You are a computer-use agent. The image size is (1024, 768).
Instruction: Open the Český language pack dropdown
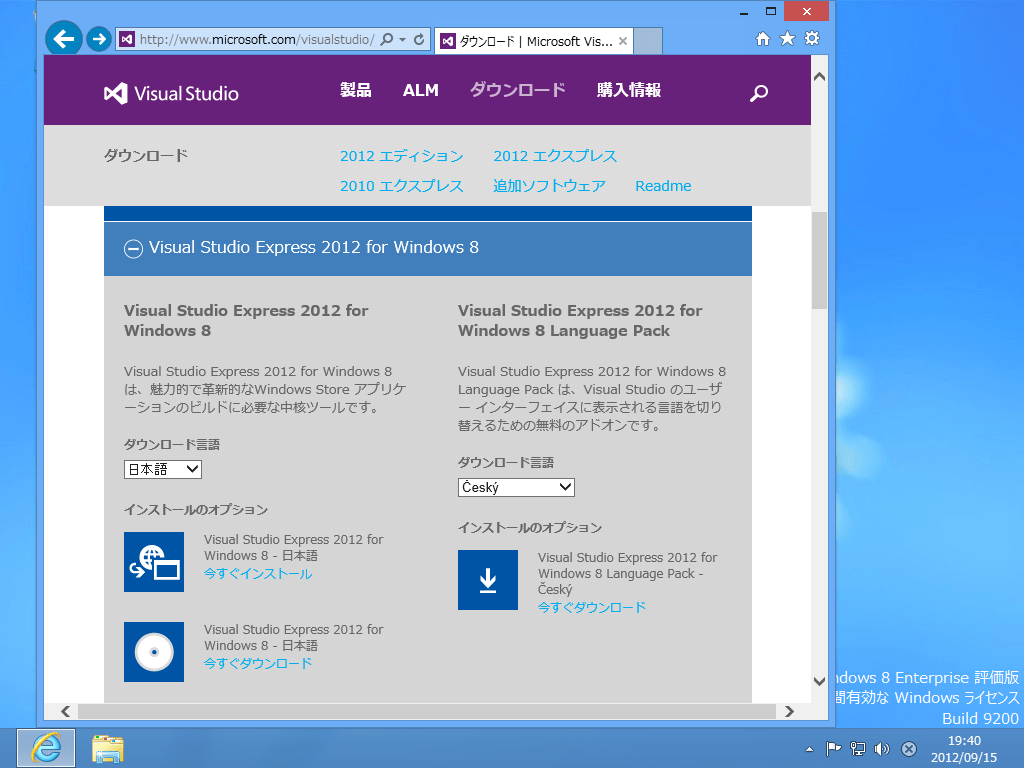click(x=516, y=487)
